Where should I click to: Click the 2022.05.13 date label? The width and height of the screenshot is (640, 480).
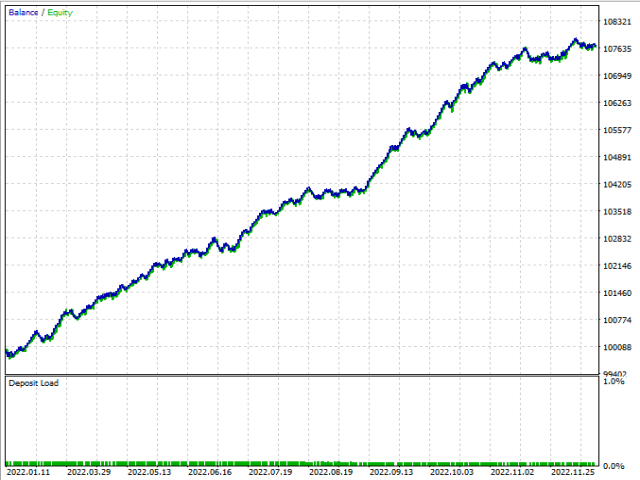point(149,472)
